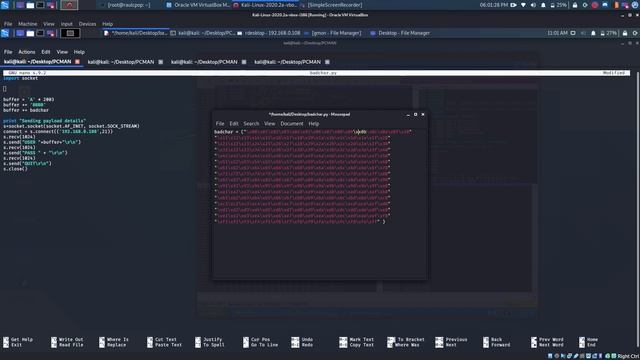Switch to Kali-Linux-2020.2a taskbar entry
Image resolution: width=640 pixels, height=360 pixels.
265,5
